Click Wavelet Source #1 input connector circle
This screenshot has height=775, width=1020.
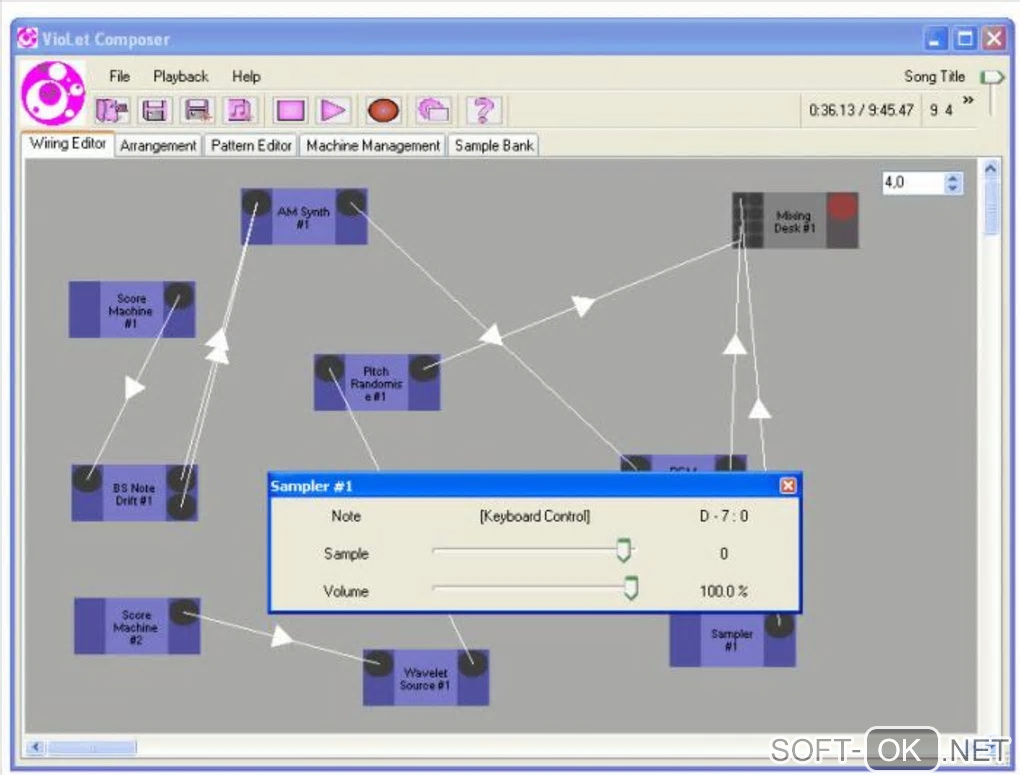pyautogui.click(x=378, y=664)
